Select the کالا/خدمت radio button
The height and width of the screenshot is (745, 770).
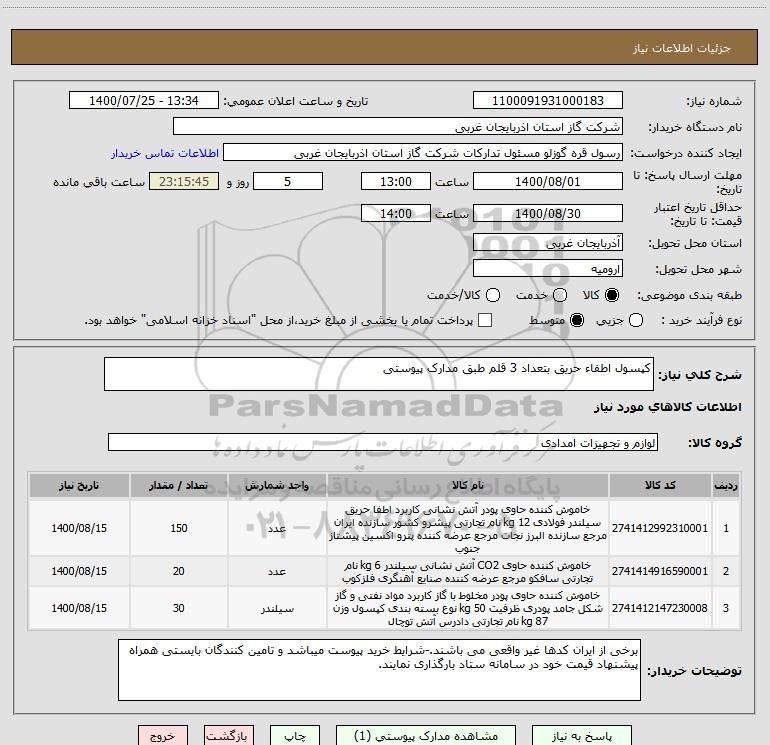pyautogui.click(x=493, y=295)
